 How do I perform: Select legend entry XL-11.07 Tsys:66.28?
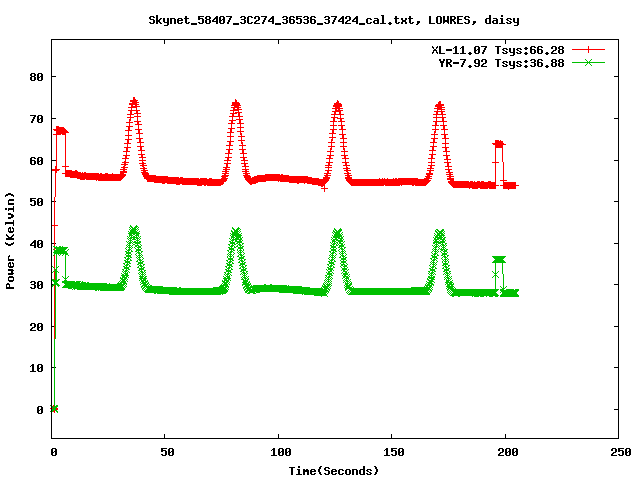coord(498,50)
